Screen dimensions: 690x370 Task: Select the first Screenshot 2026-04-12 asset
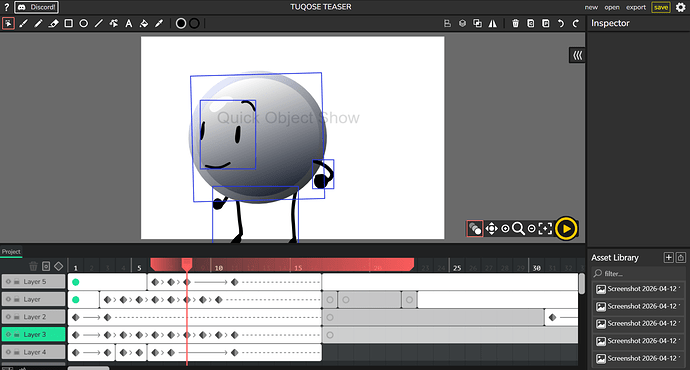[x=638, y=289]
